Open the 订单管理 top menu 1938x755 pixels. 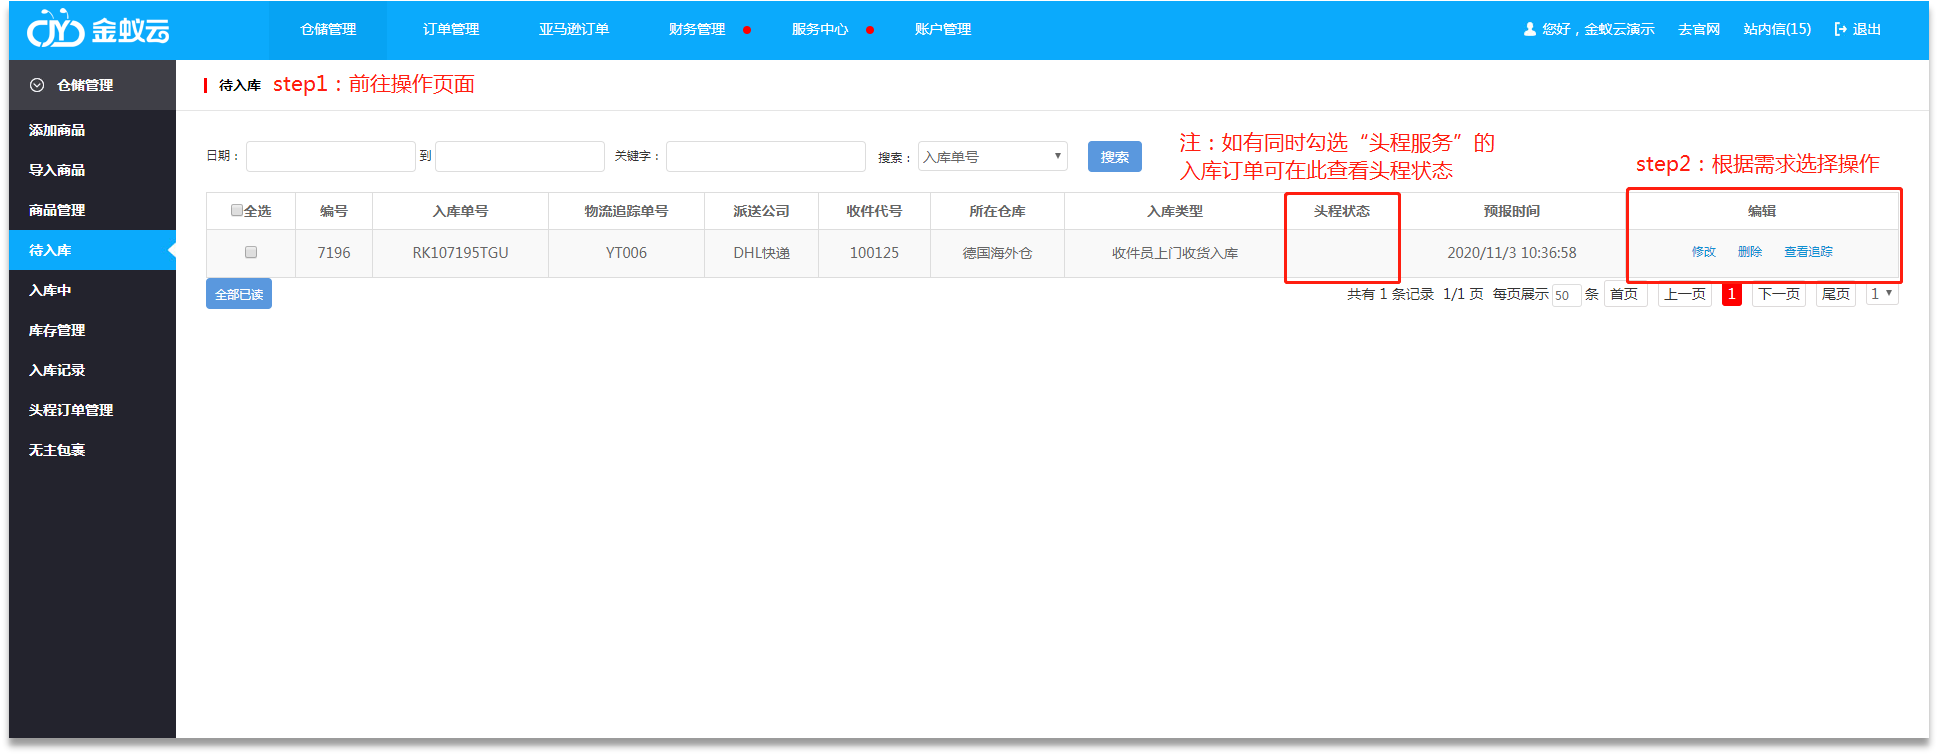pos(450,29)
